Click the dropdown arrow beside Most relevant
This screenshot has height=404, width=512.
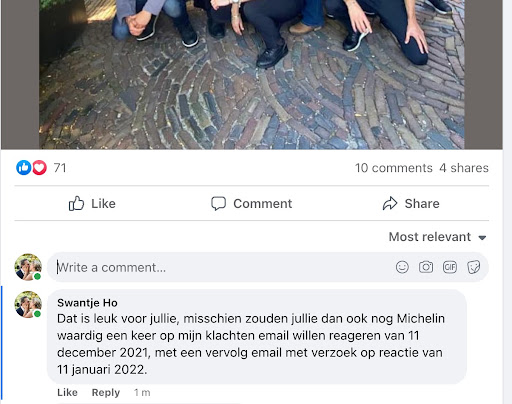(x=482, y=238)
